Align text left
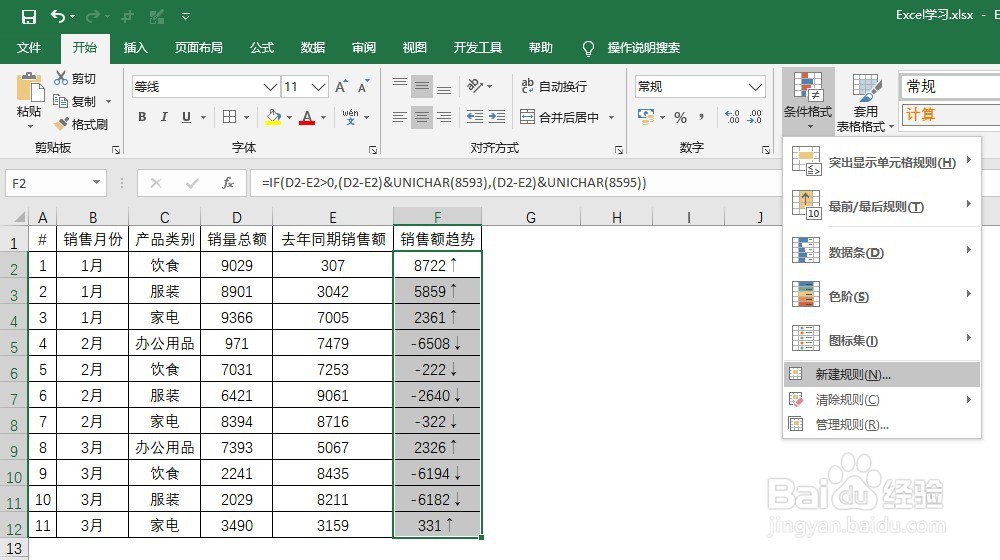This screenshot has width=1000, height=560. click(400, 117)
